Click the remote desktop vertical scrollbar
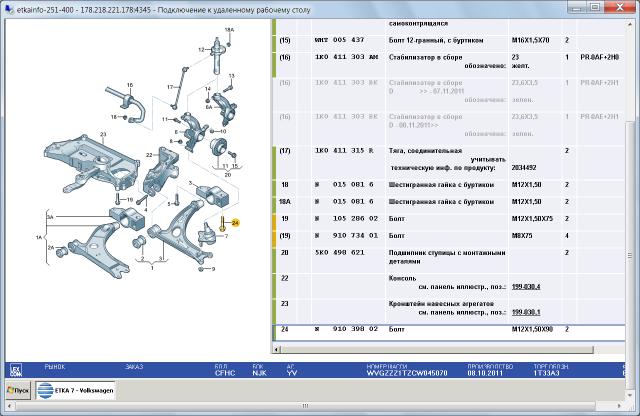Viewport: 640px width, 416px height. (x=630, y=255)
